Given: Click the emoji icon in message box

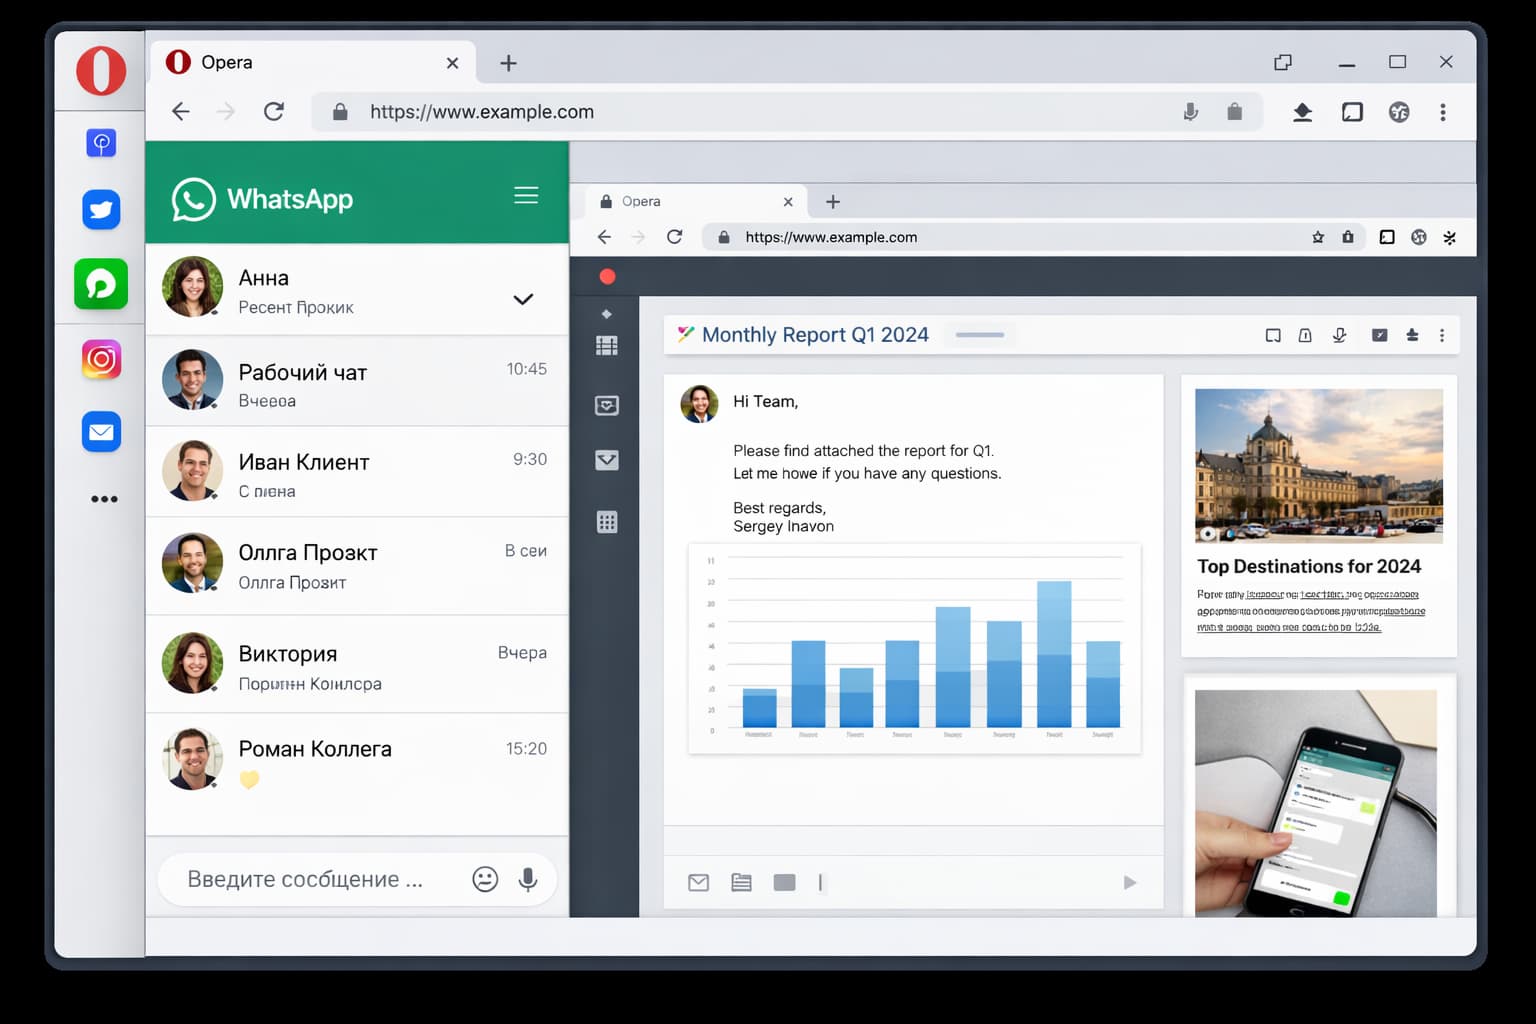Looking at the screenshot, I should click(x=485, y=879).
